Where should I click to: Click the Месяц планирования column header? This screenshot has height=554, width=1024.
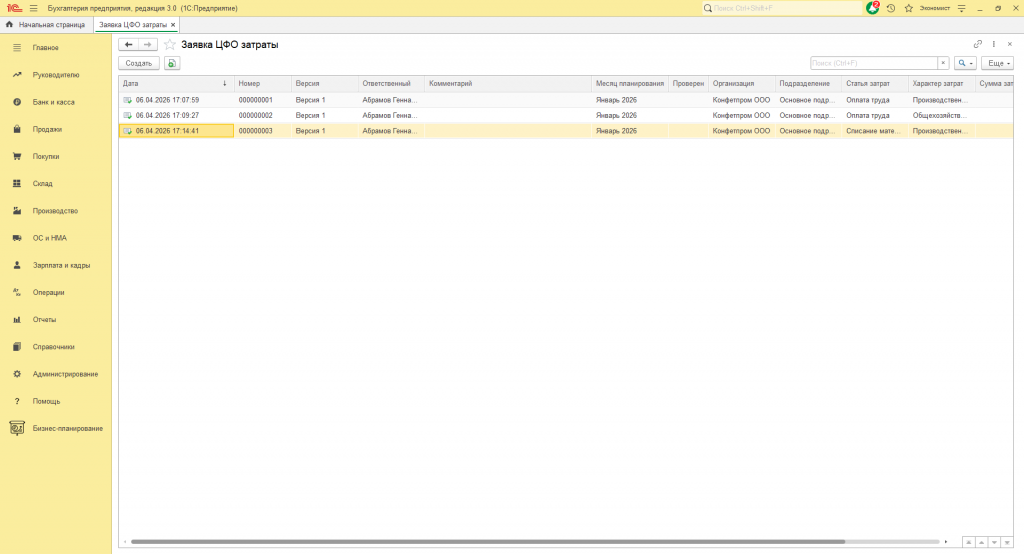click(x=630, y=84)
